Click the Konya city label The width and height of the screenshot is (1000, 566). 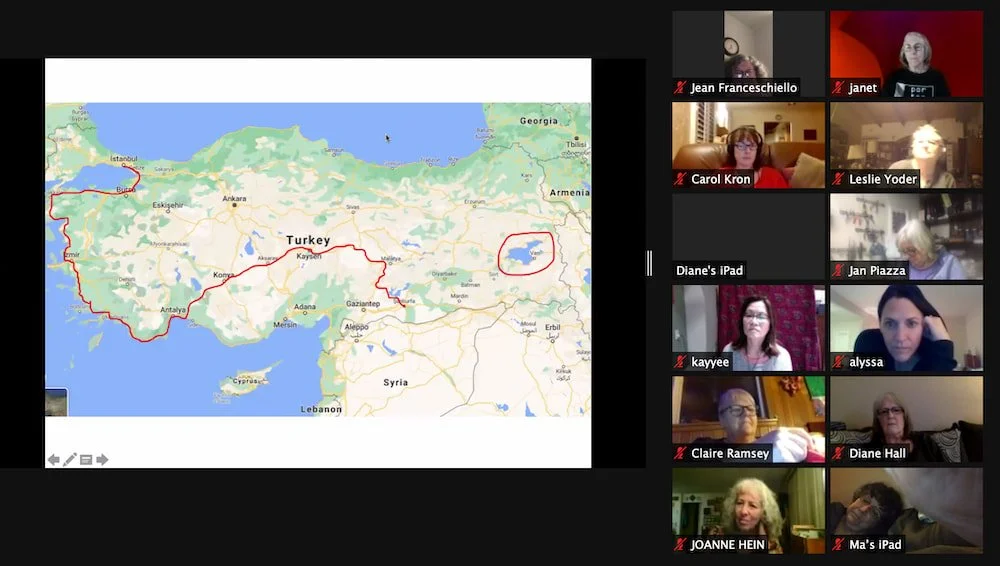click(x=223, y=275)
